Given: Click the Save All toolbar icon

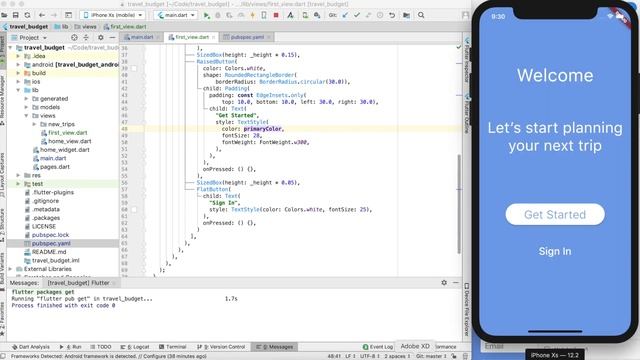Looking at the screenshot, I should click(x=16, y=15).
